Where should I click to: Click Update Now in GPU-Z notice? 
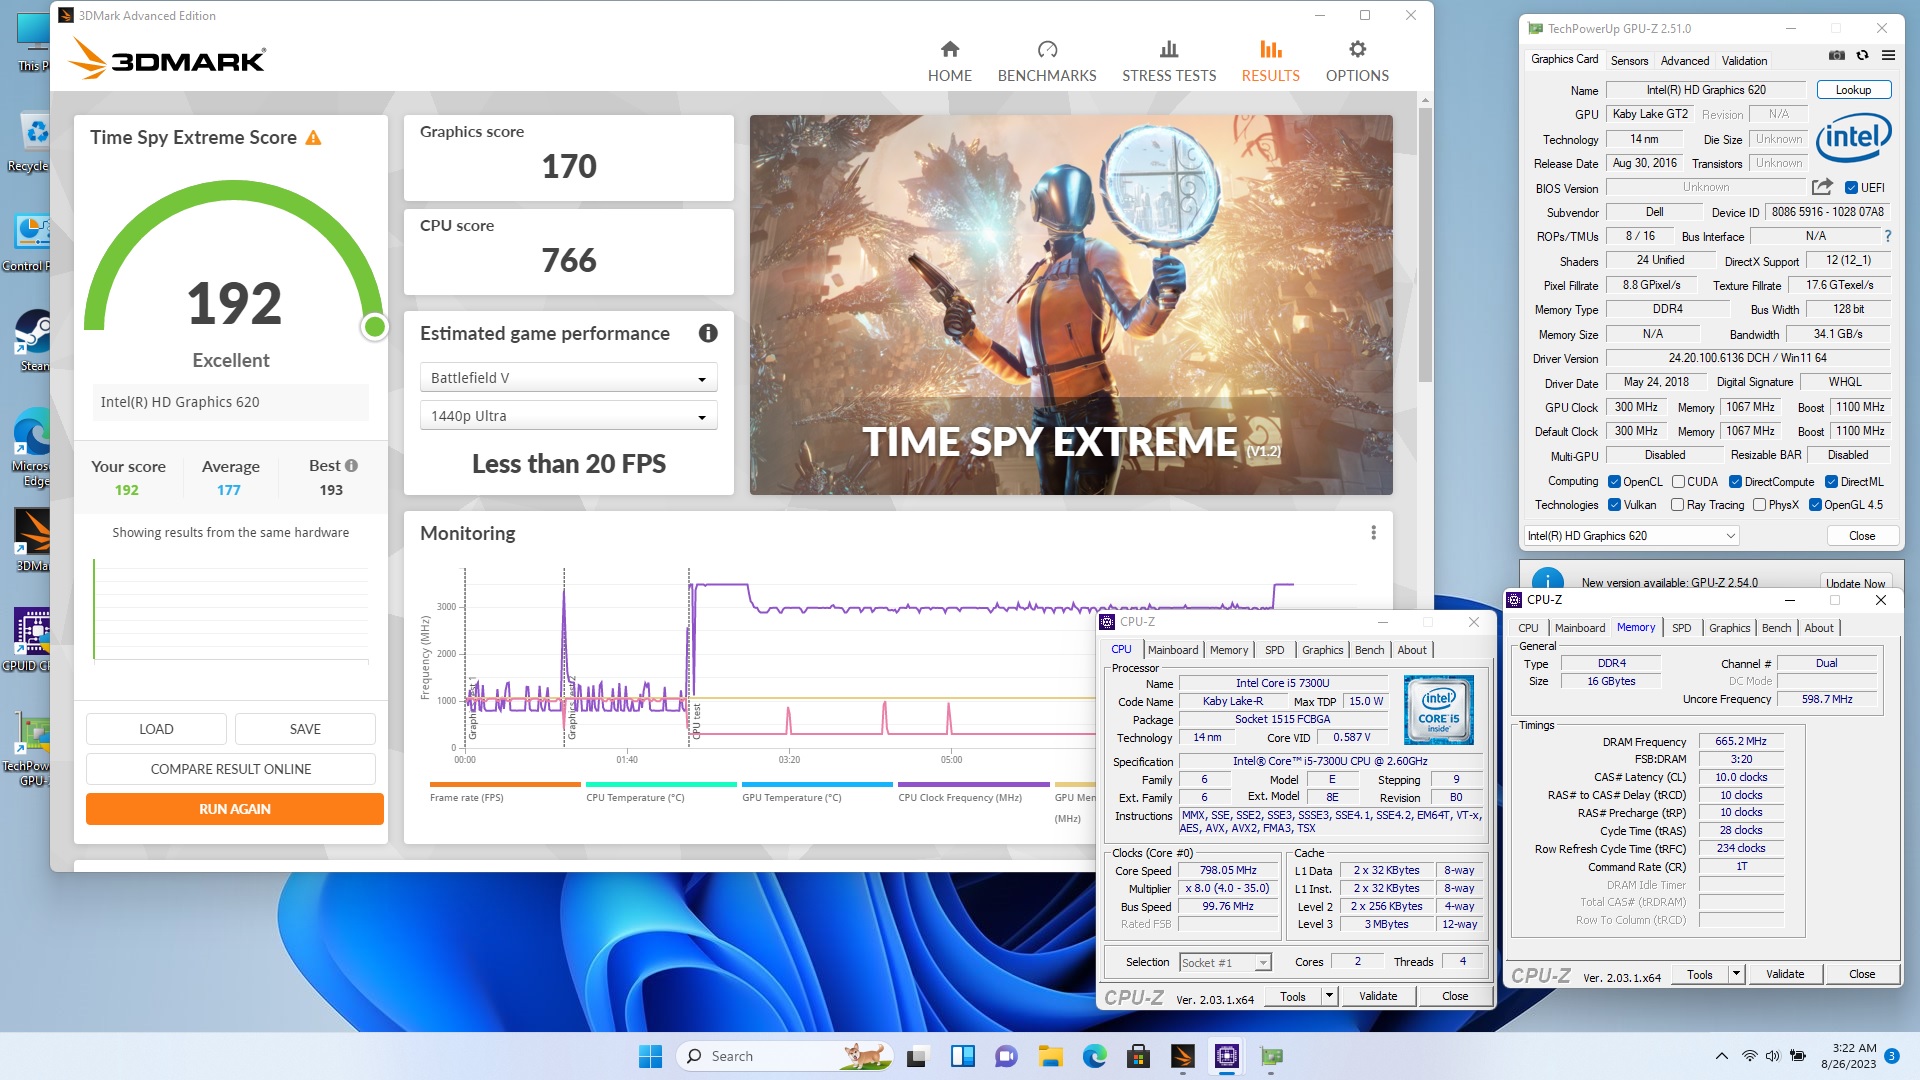pos(1855,583)
